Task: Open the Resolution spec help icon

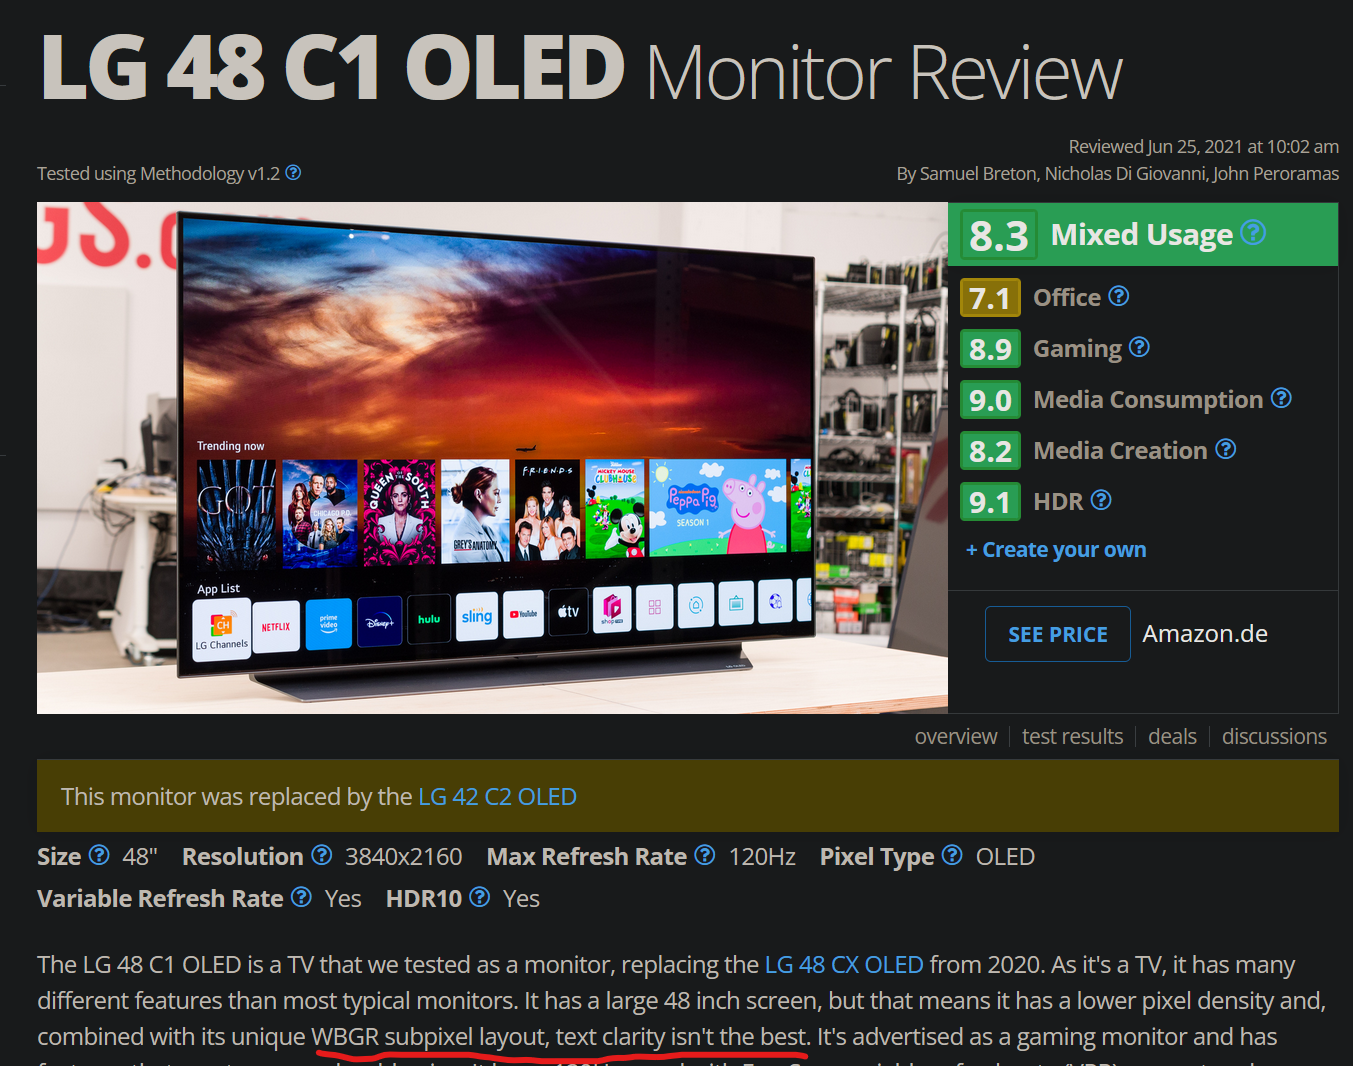Action: point(321,855)
